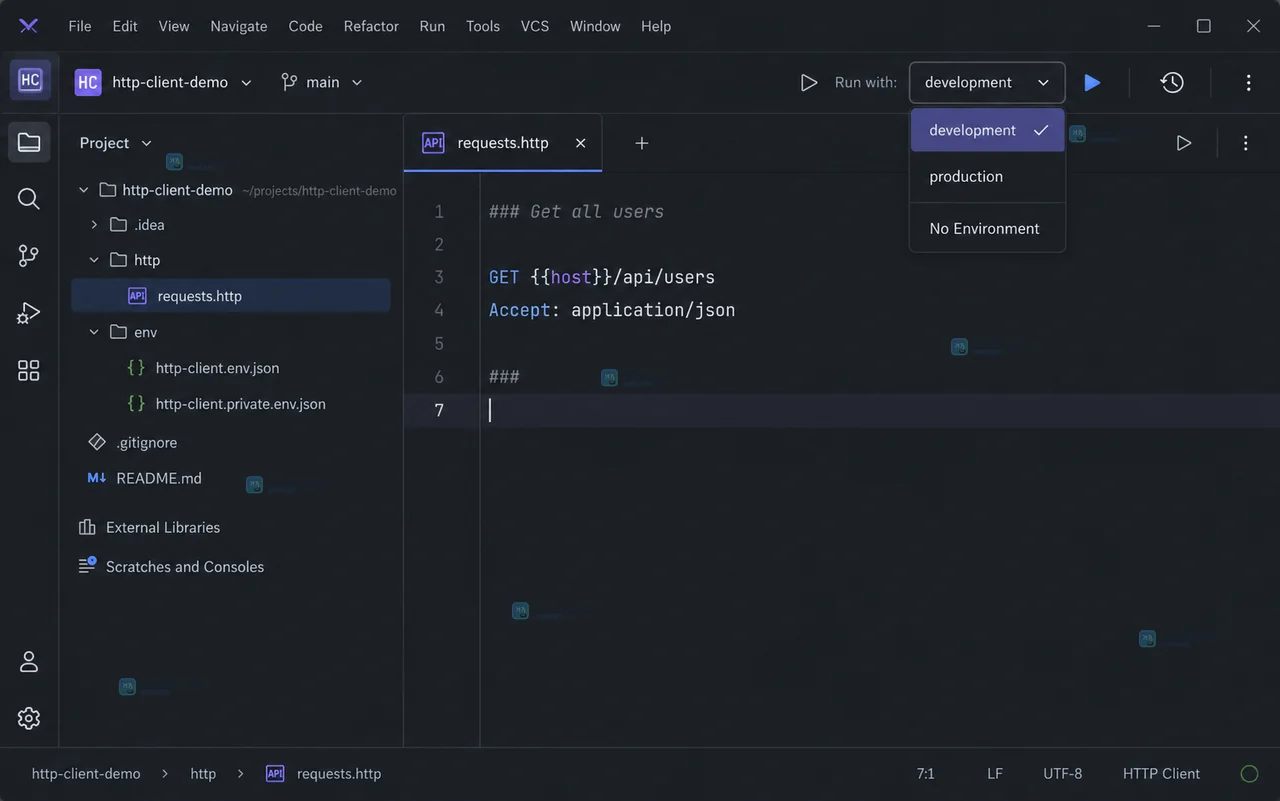
Task: Choose No Environment from the dropdown
Action: 987,228
